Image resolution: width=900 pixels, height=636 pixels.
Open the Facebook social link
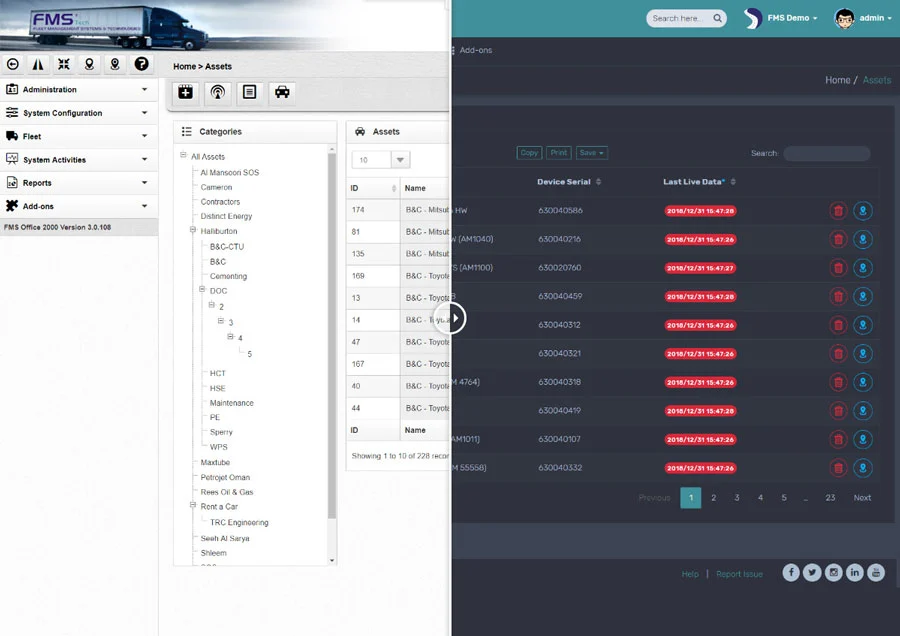tap(791, 572)
